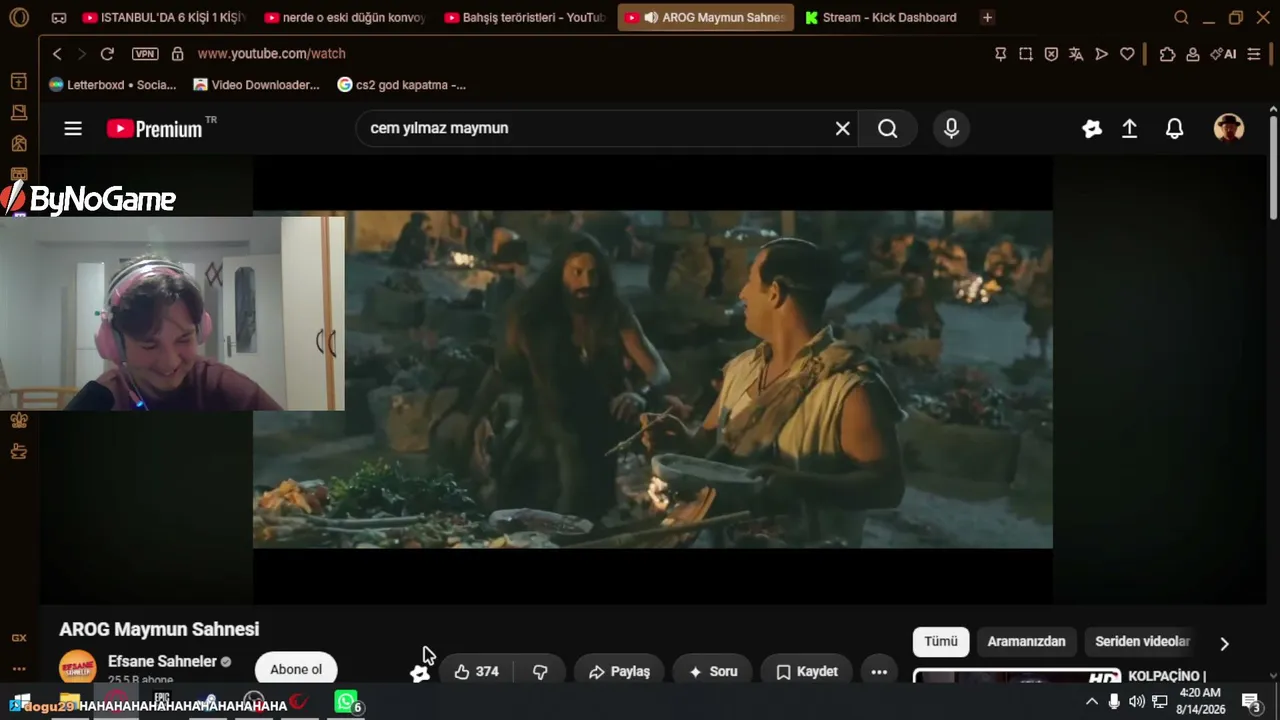Screen dimensions: 1280x720
Task: Reload the YouTube page
Action: point(107,54)
